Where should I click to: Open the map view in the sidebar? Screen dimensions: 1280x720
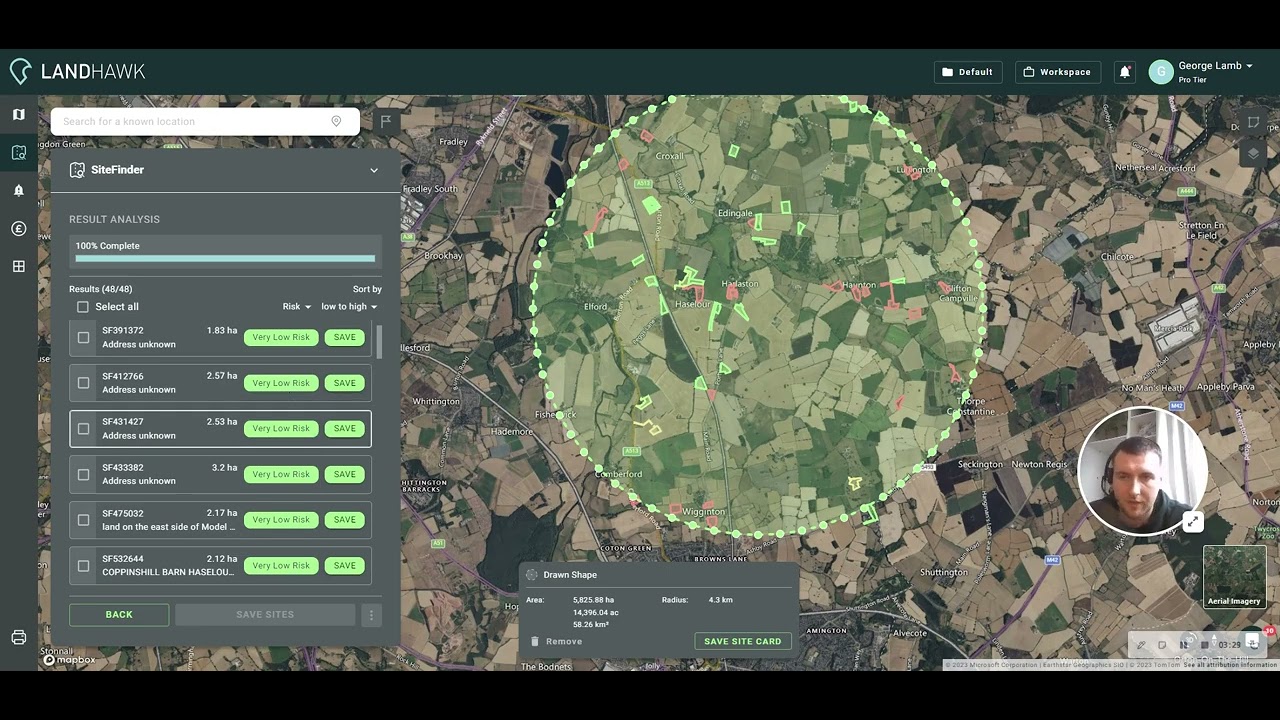pyautogui.click(x=18, y=115)
